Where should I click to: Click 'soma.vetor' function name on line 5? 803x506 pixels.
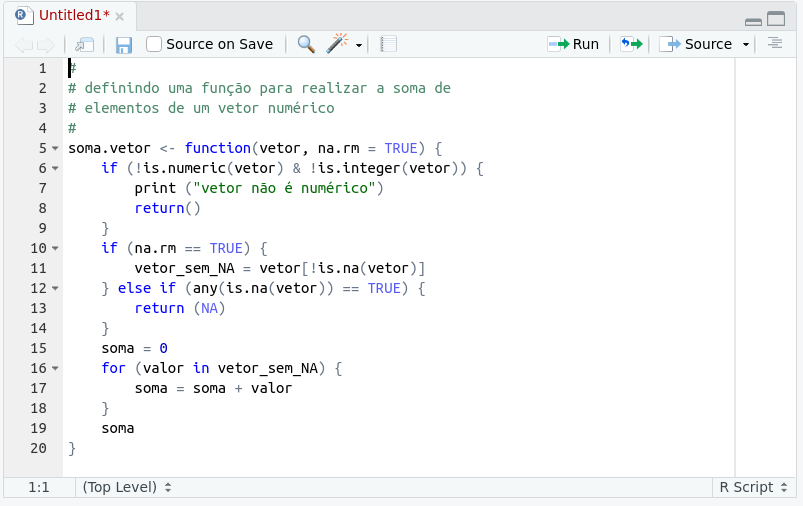pos(110,149)
